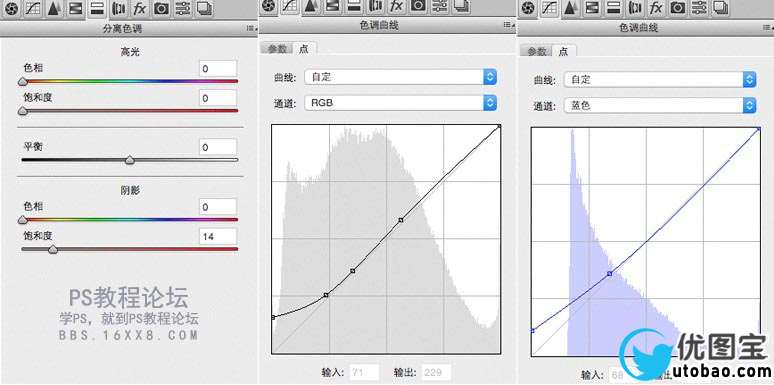Viewport: 774px width, 385px height.
Task: Focus the 高光 色相 value field
Action: coord(218,69)
